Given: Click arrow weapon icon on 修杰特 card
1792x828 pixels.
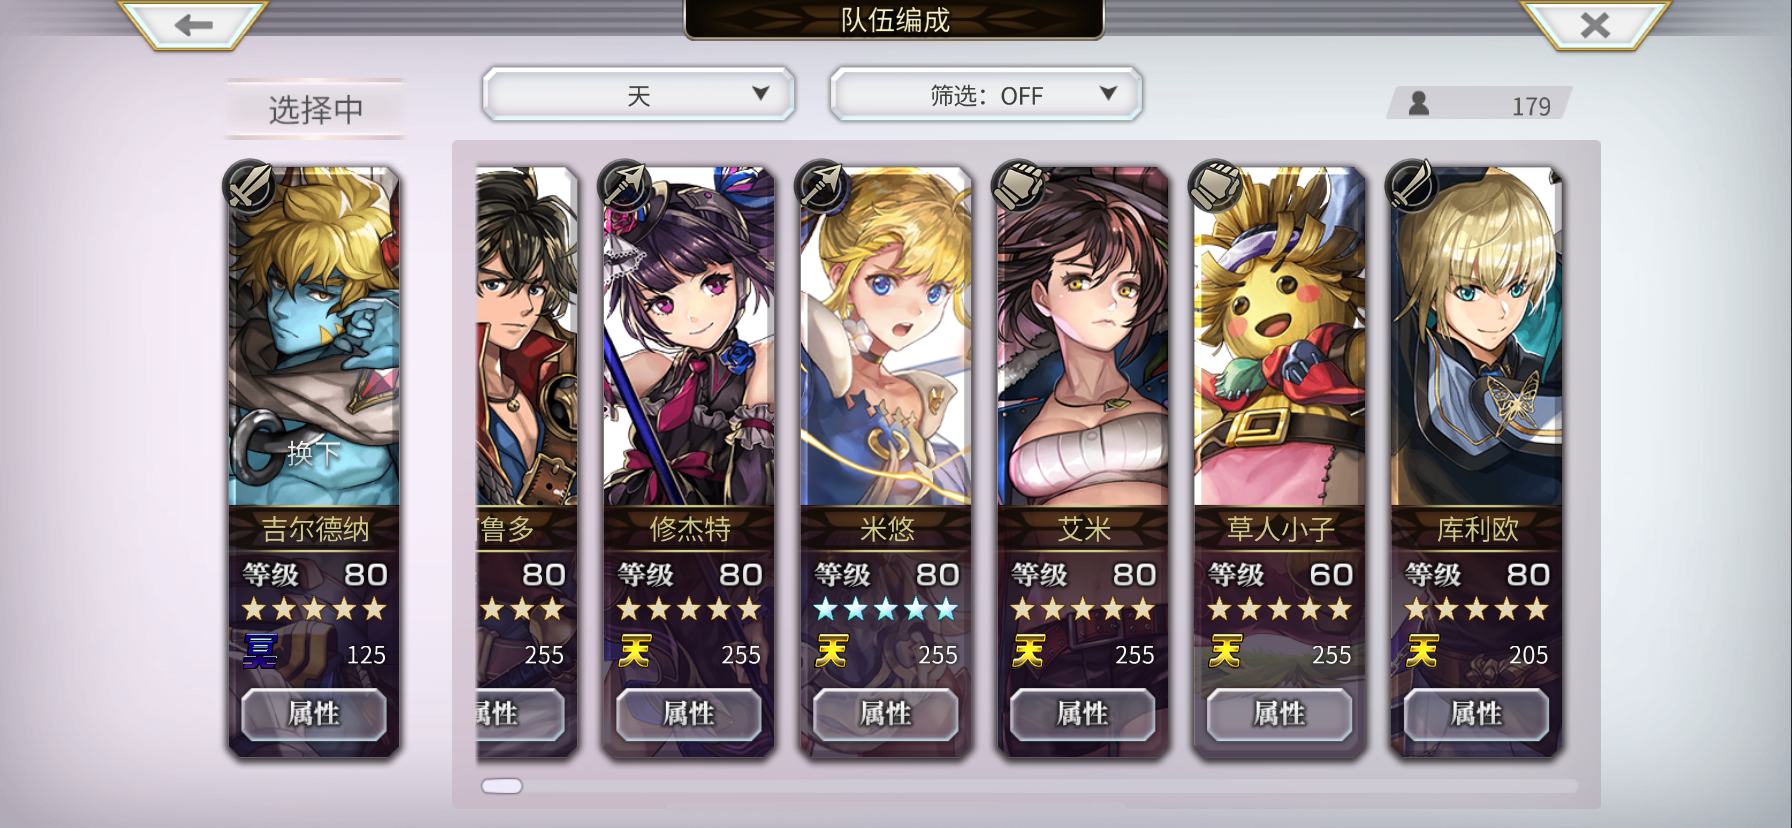Looking at the screenshot, I should tap(625, 186).
